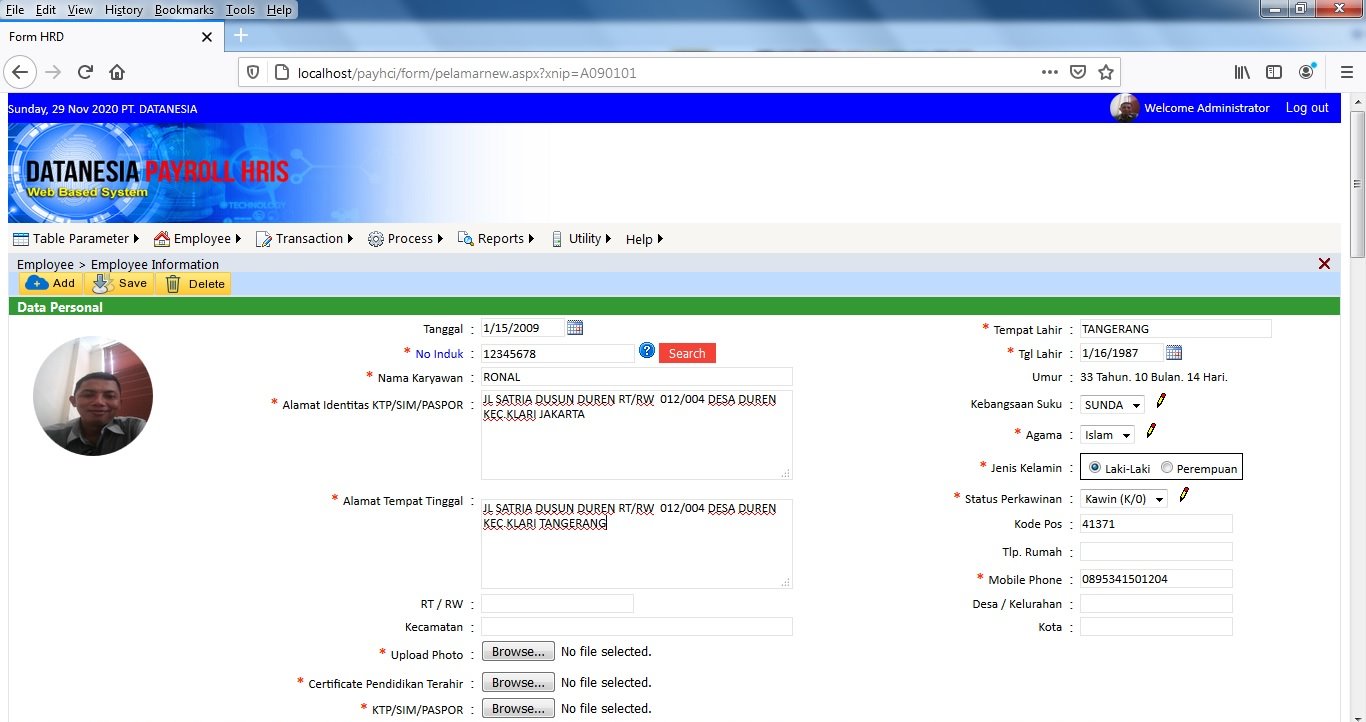The width and height of the screenshot is (1366, 722).
Task: Select the Laki-Laki radio button
Action: click(x=1095, y=467)
